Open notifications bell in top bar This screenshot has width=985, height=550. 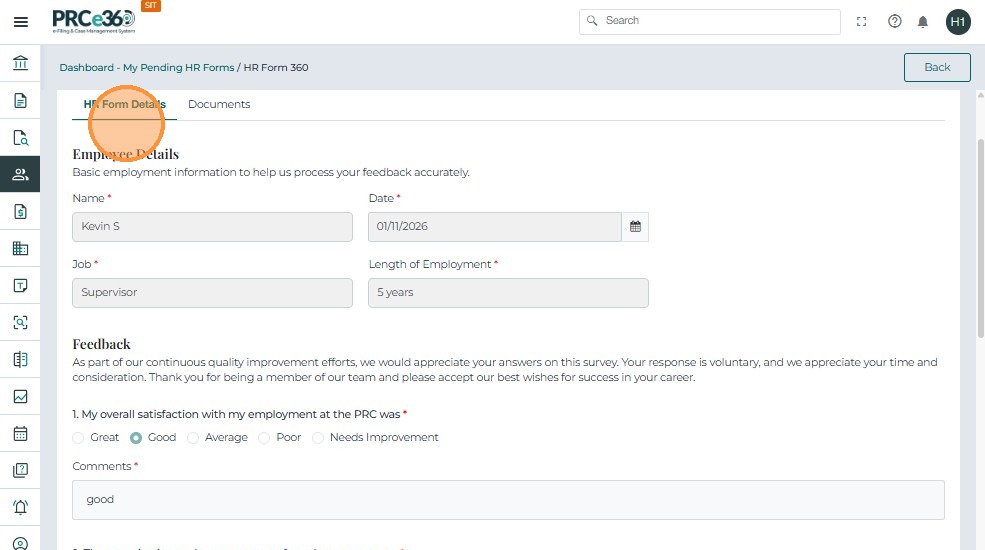pos(923,22)
